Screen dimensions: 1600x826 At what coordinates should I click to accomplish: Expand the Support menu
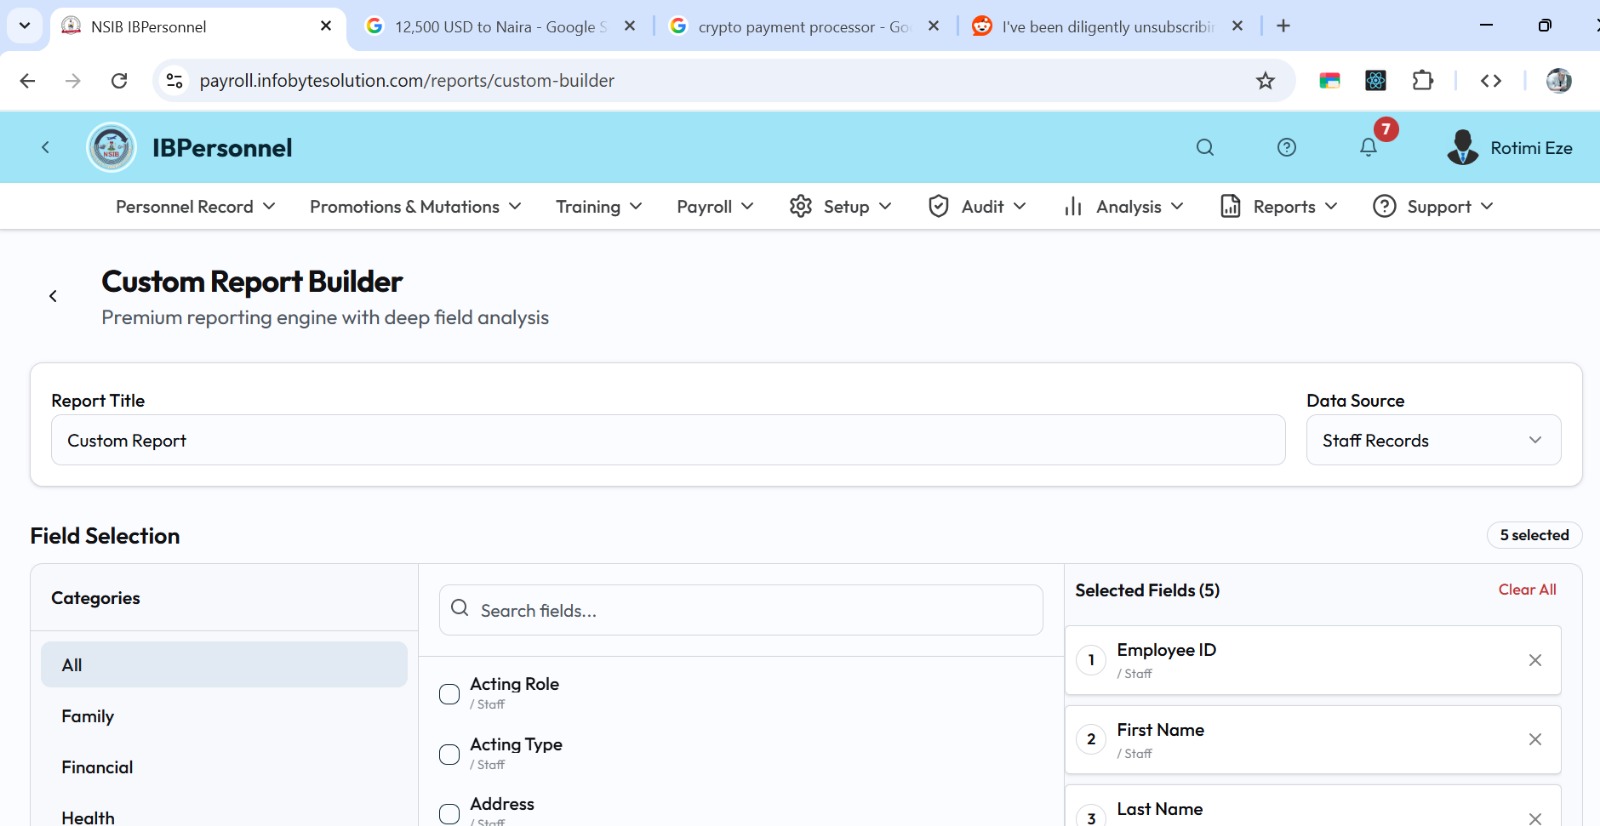click(x=1433, y=206)
